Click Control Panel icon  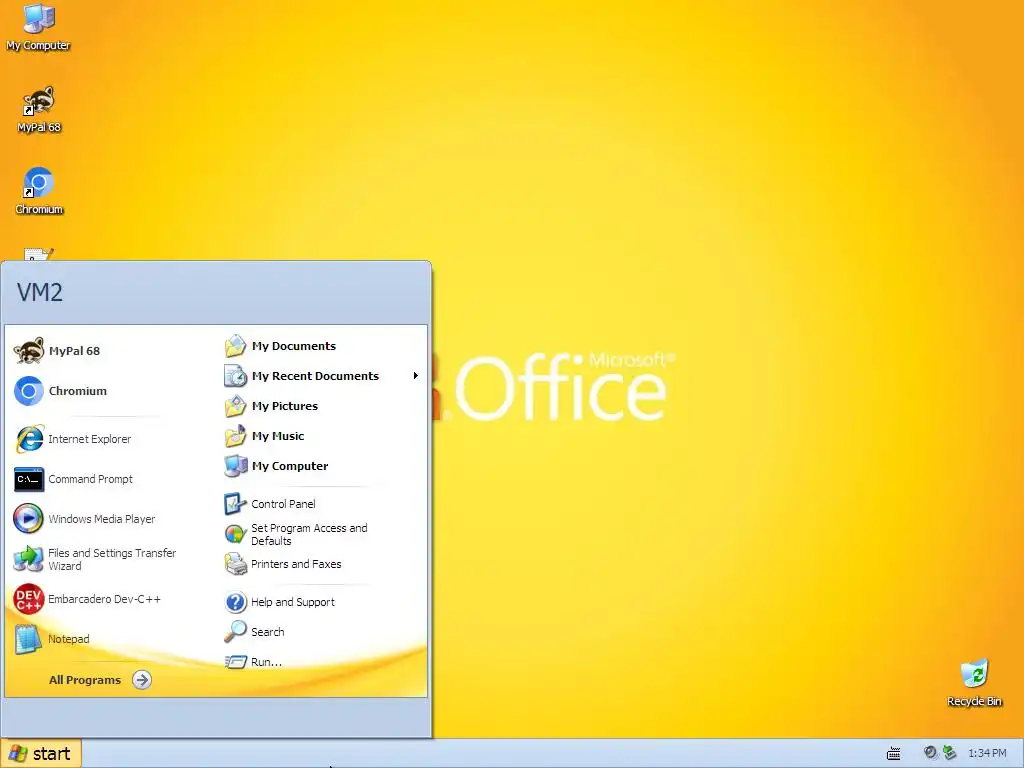pyautogui.click(x=235, y=504)
